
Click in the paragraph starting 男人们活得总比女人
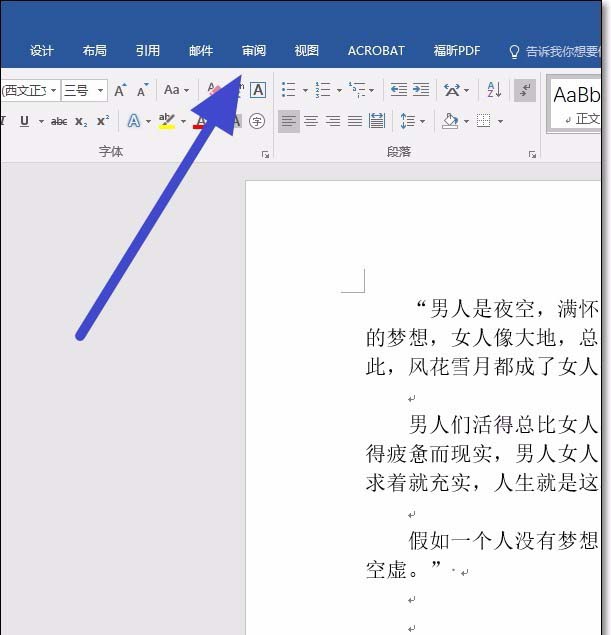point(482,454)
